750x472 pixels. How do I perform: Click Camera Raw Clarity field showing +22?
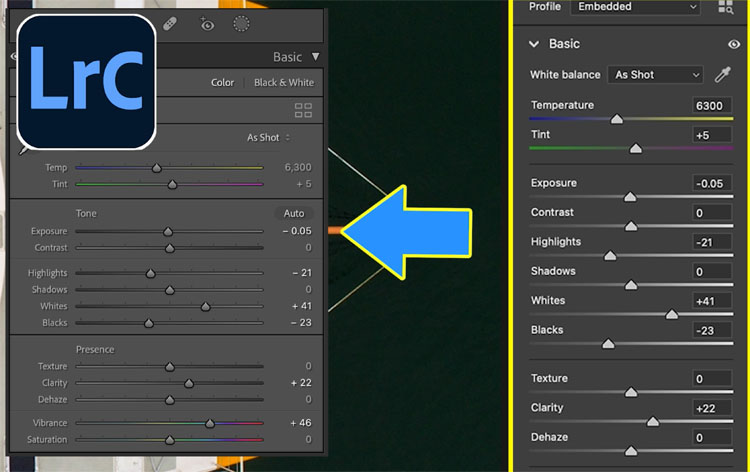click(712, 408)
